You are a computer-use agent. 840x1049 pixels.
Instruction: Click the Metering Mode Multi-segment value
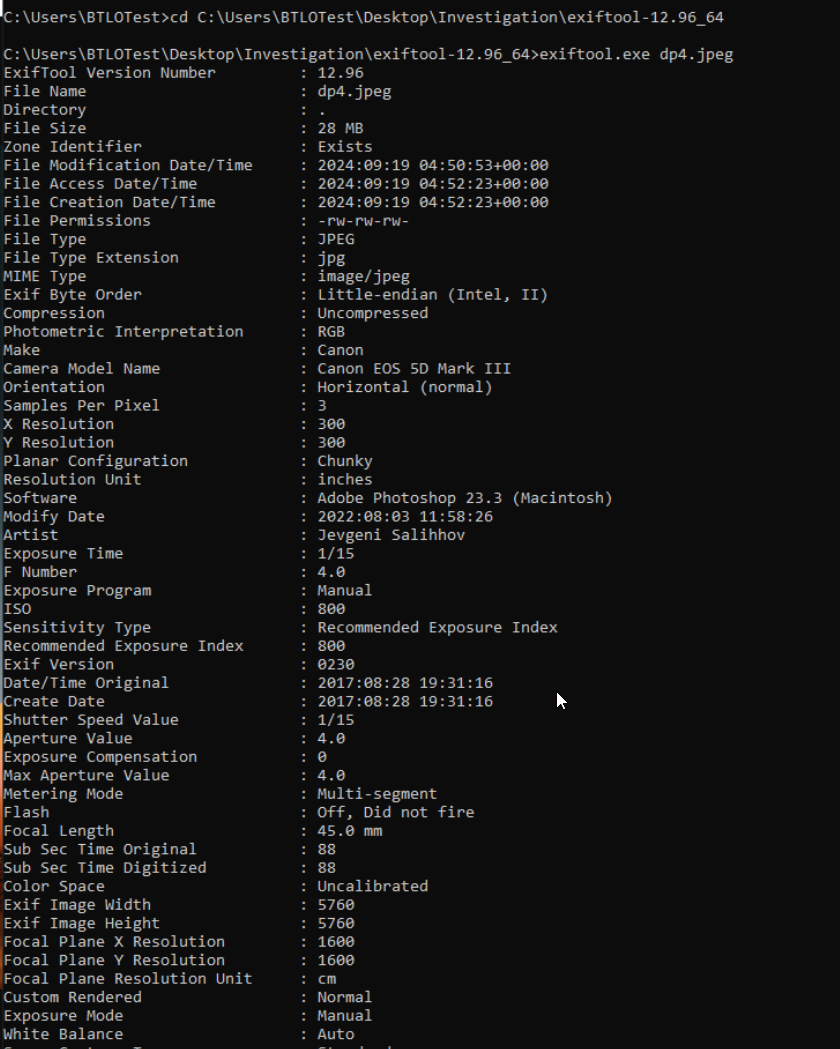[377, 794]
